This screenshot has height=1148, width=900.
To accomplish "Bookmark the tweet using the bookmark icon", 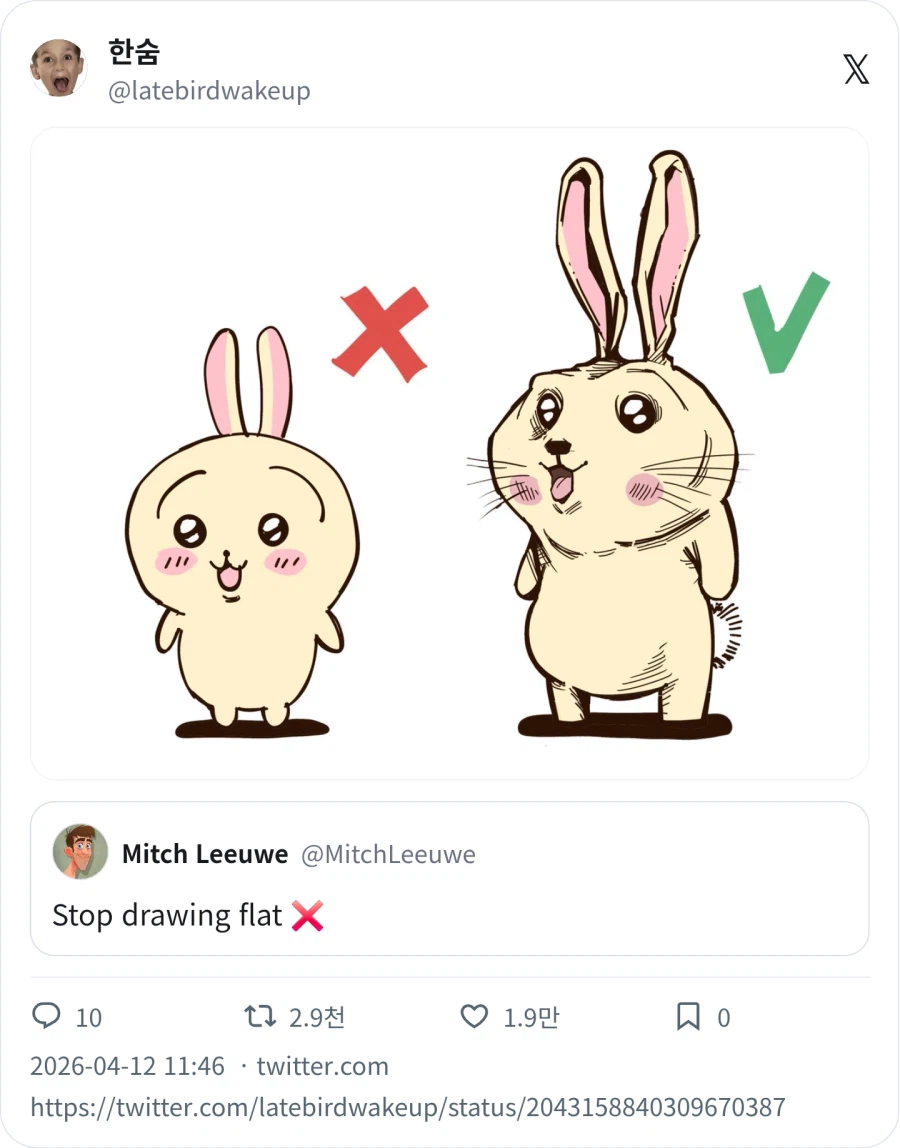I will [688, 1017].
